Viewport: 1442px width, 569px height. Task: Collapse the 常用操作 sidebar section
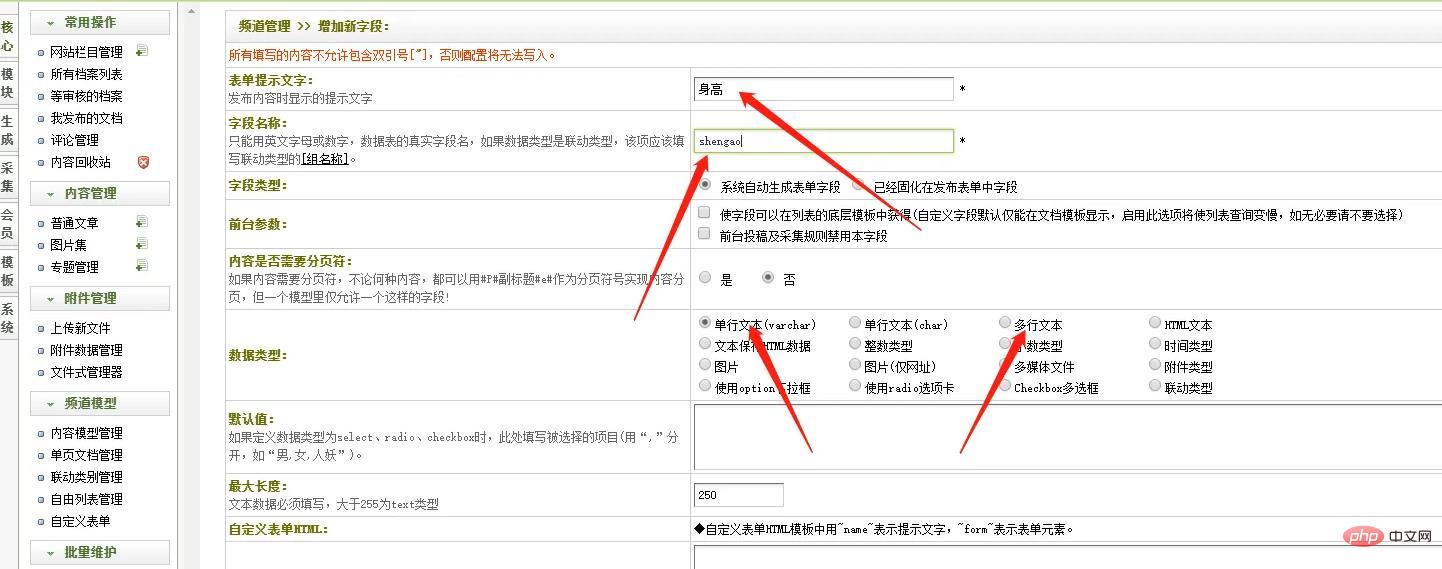pos(100,22)
